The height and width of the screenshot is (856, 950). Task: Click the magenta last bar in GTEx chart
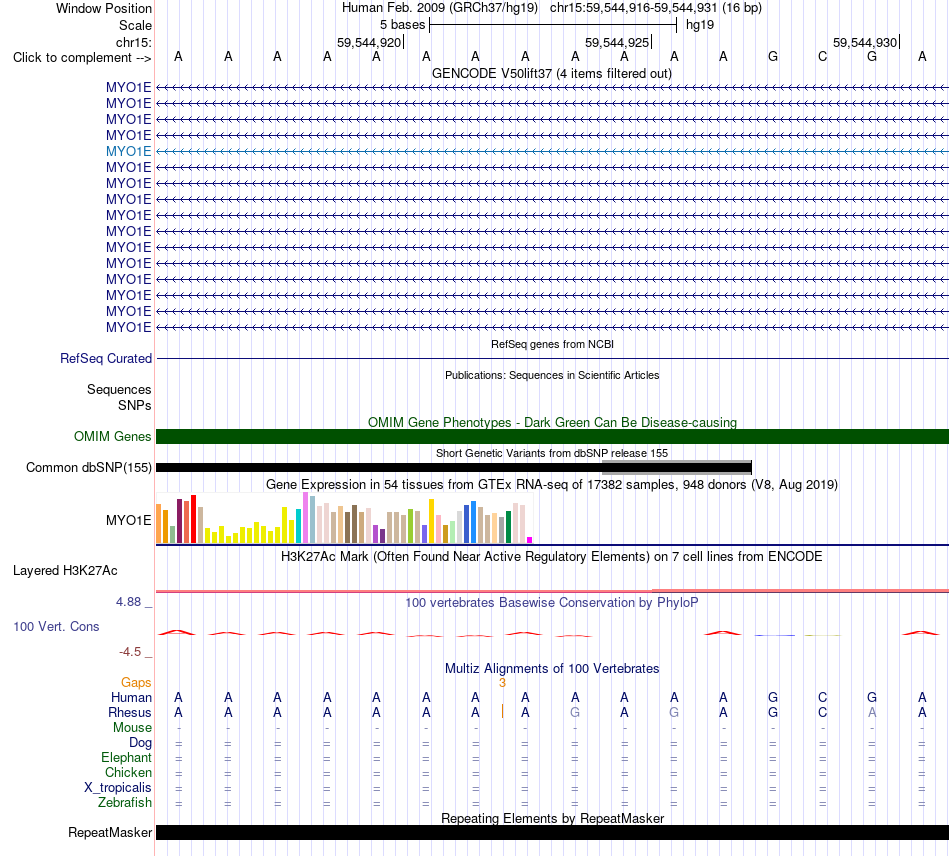click(530, 540)
